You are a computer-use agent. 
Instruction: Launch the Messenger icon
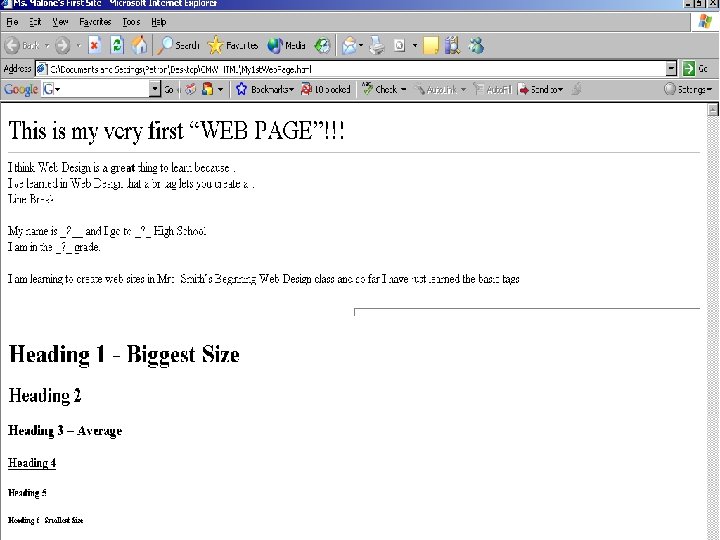[476, 45]
